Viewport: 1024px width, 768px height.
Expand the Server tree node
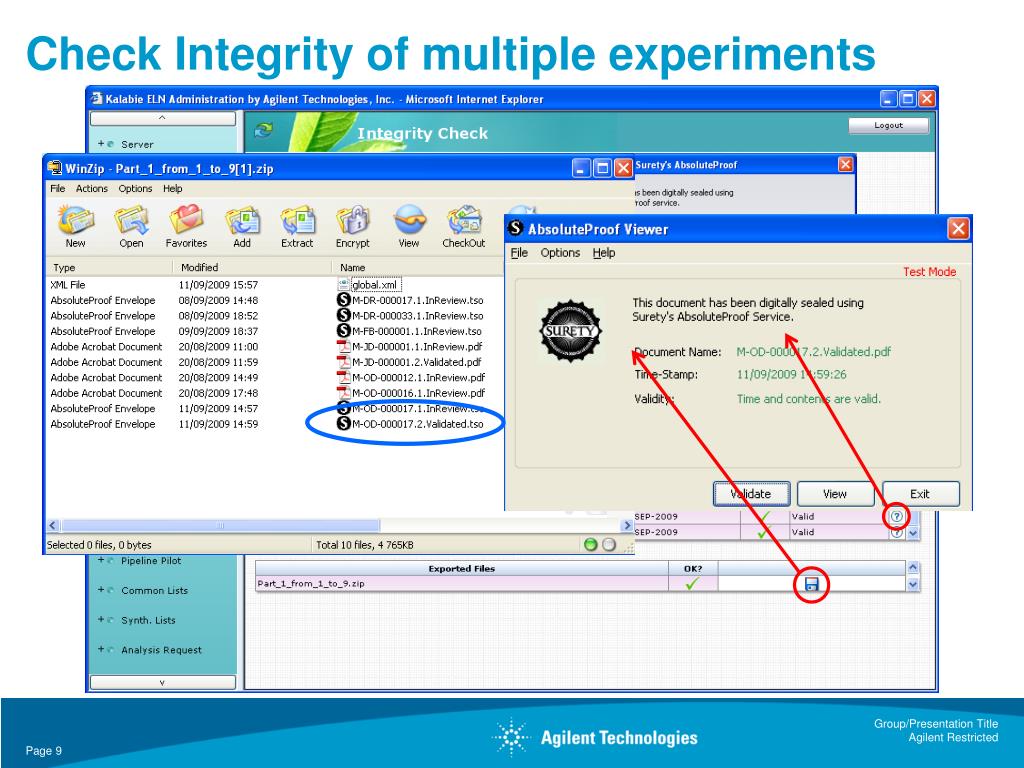101,144
